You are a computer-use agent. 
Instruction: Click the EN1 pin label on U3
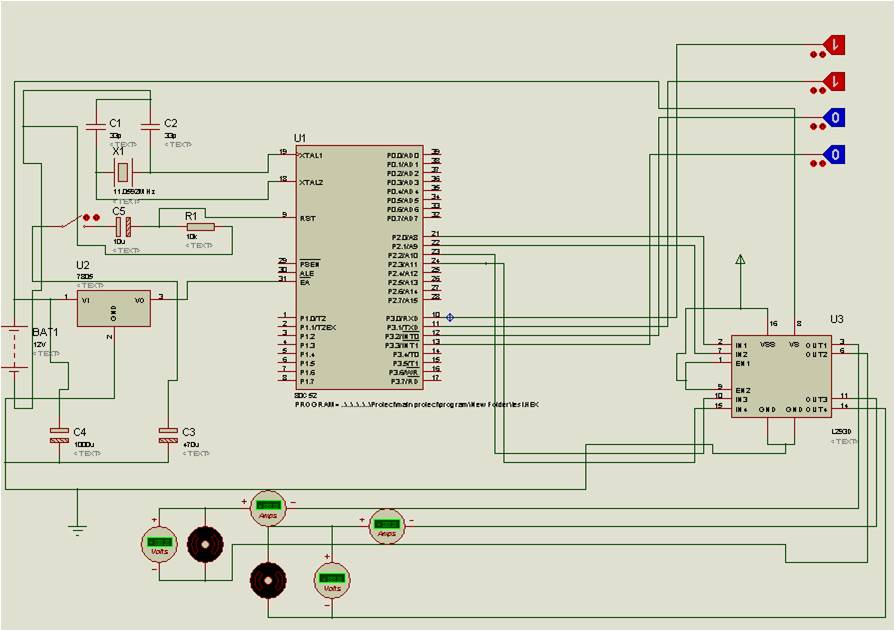pyautogui.click(x=743, y=364)
